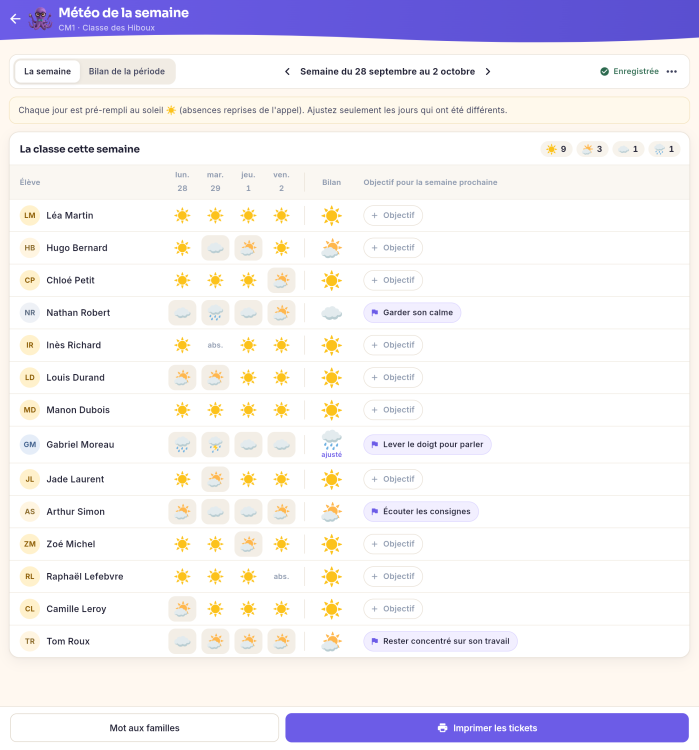Image resolution: width=699 pixels, height=750 pixels.
Task: Change Tom Roux's Monday cloud icon
Action: click(x=182, y=641)
